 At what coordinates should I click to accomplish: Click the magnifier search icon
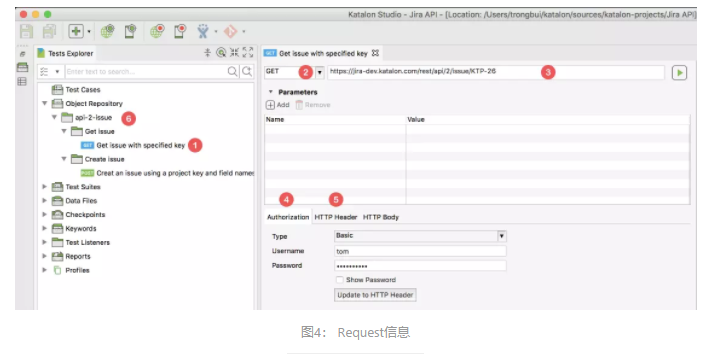[232, 71]
